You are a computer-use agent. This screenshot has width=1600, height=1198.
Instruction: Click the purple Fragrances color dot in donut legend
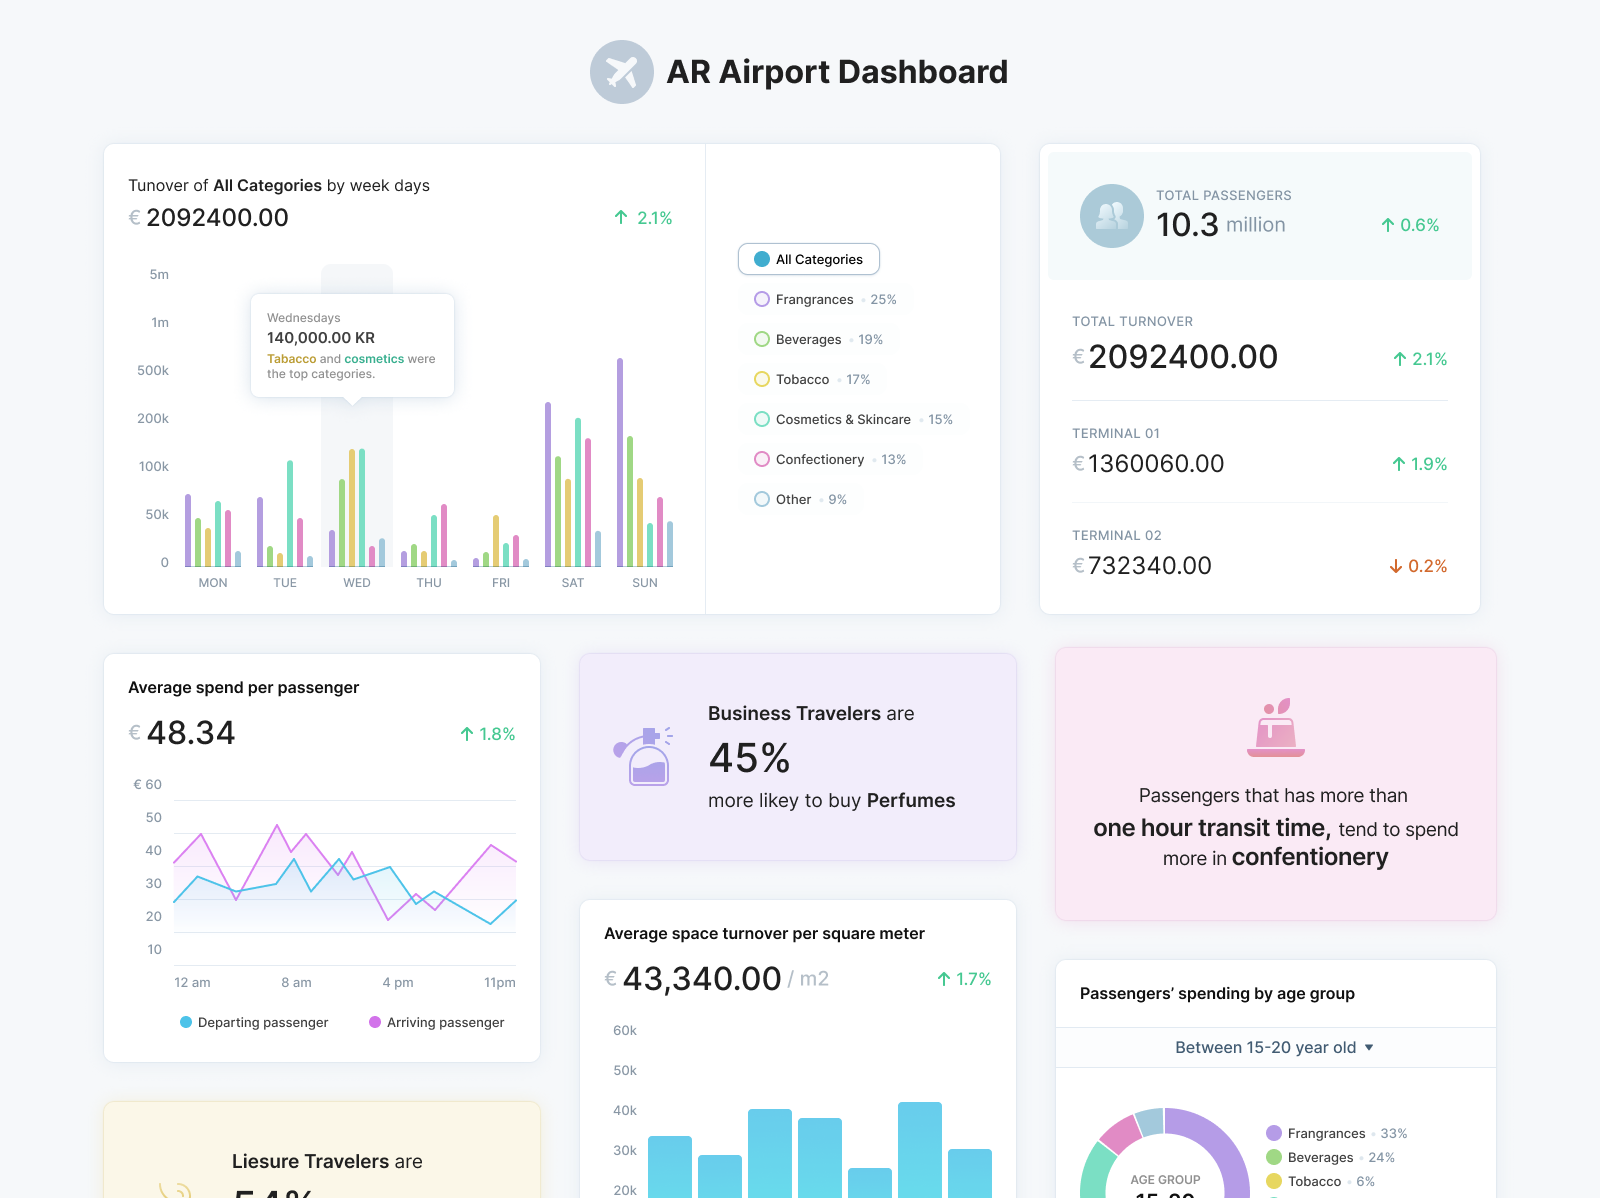click(1272, 1133)
